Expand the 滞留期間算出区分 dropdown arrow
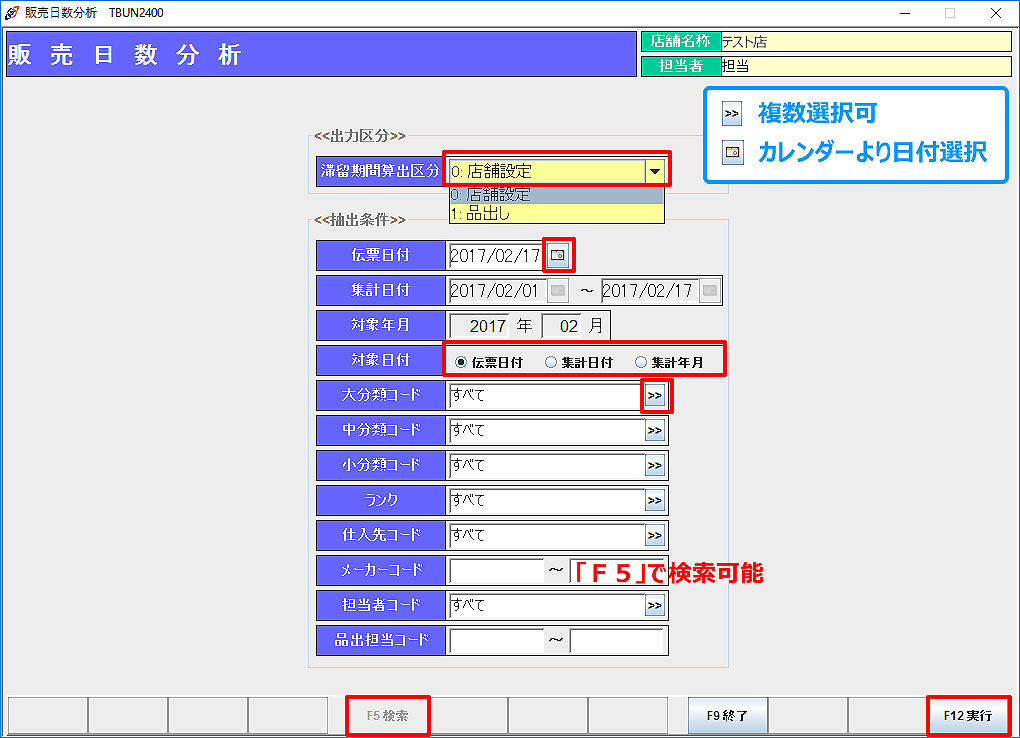 click(x=654, y=171)
